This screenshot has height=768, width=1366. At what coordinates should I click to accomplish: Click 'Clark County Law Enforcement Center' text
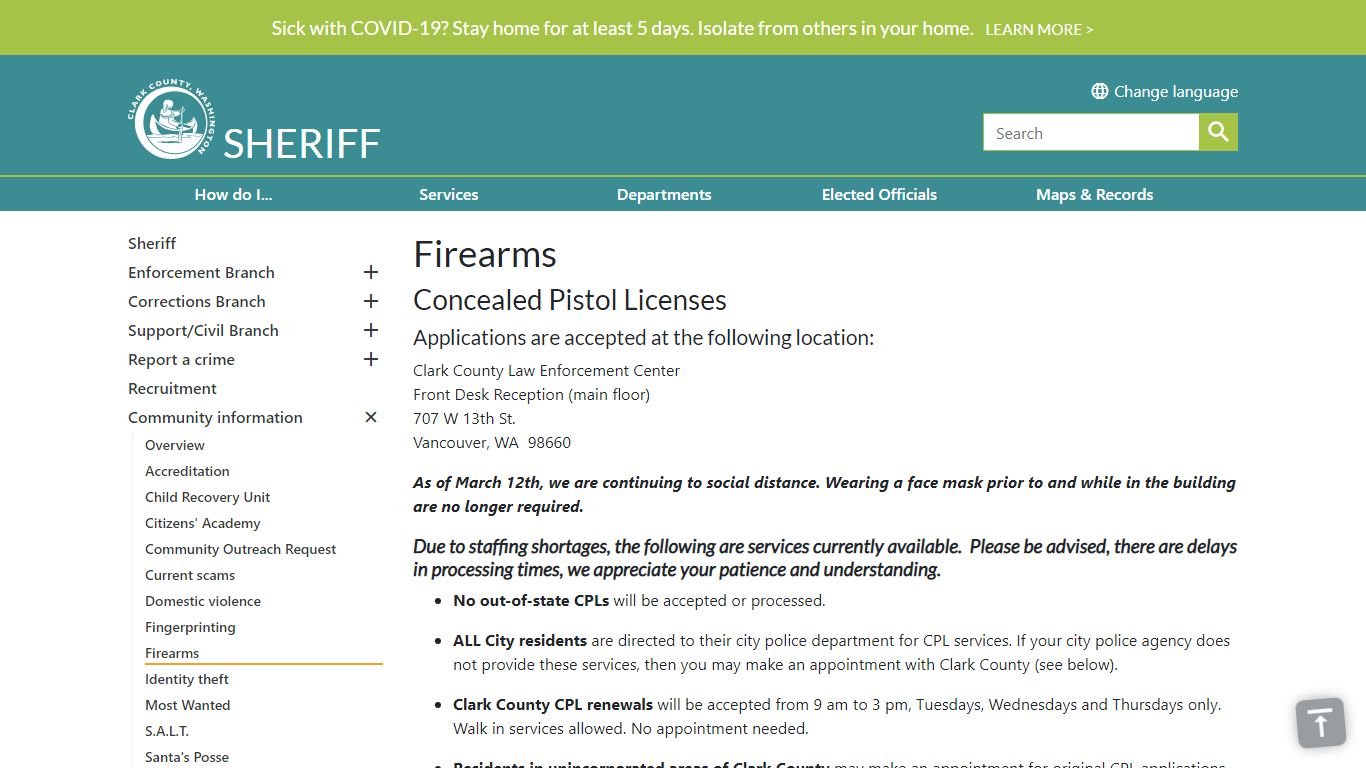click(547, 370)
